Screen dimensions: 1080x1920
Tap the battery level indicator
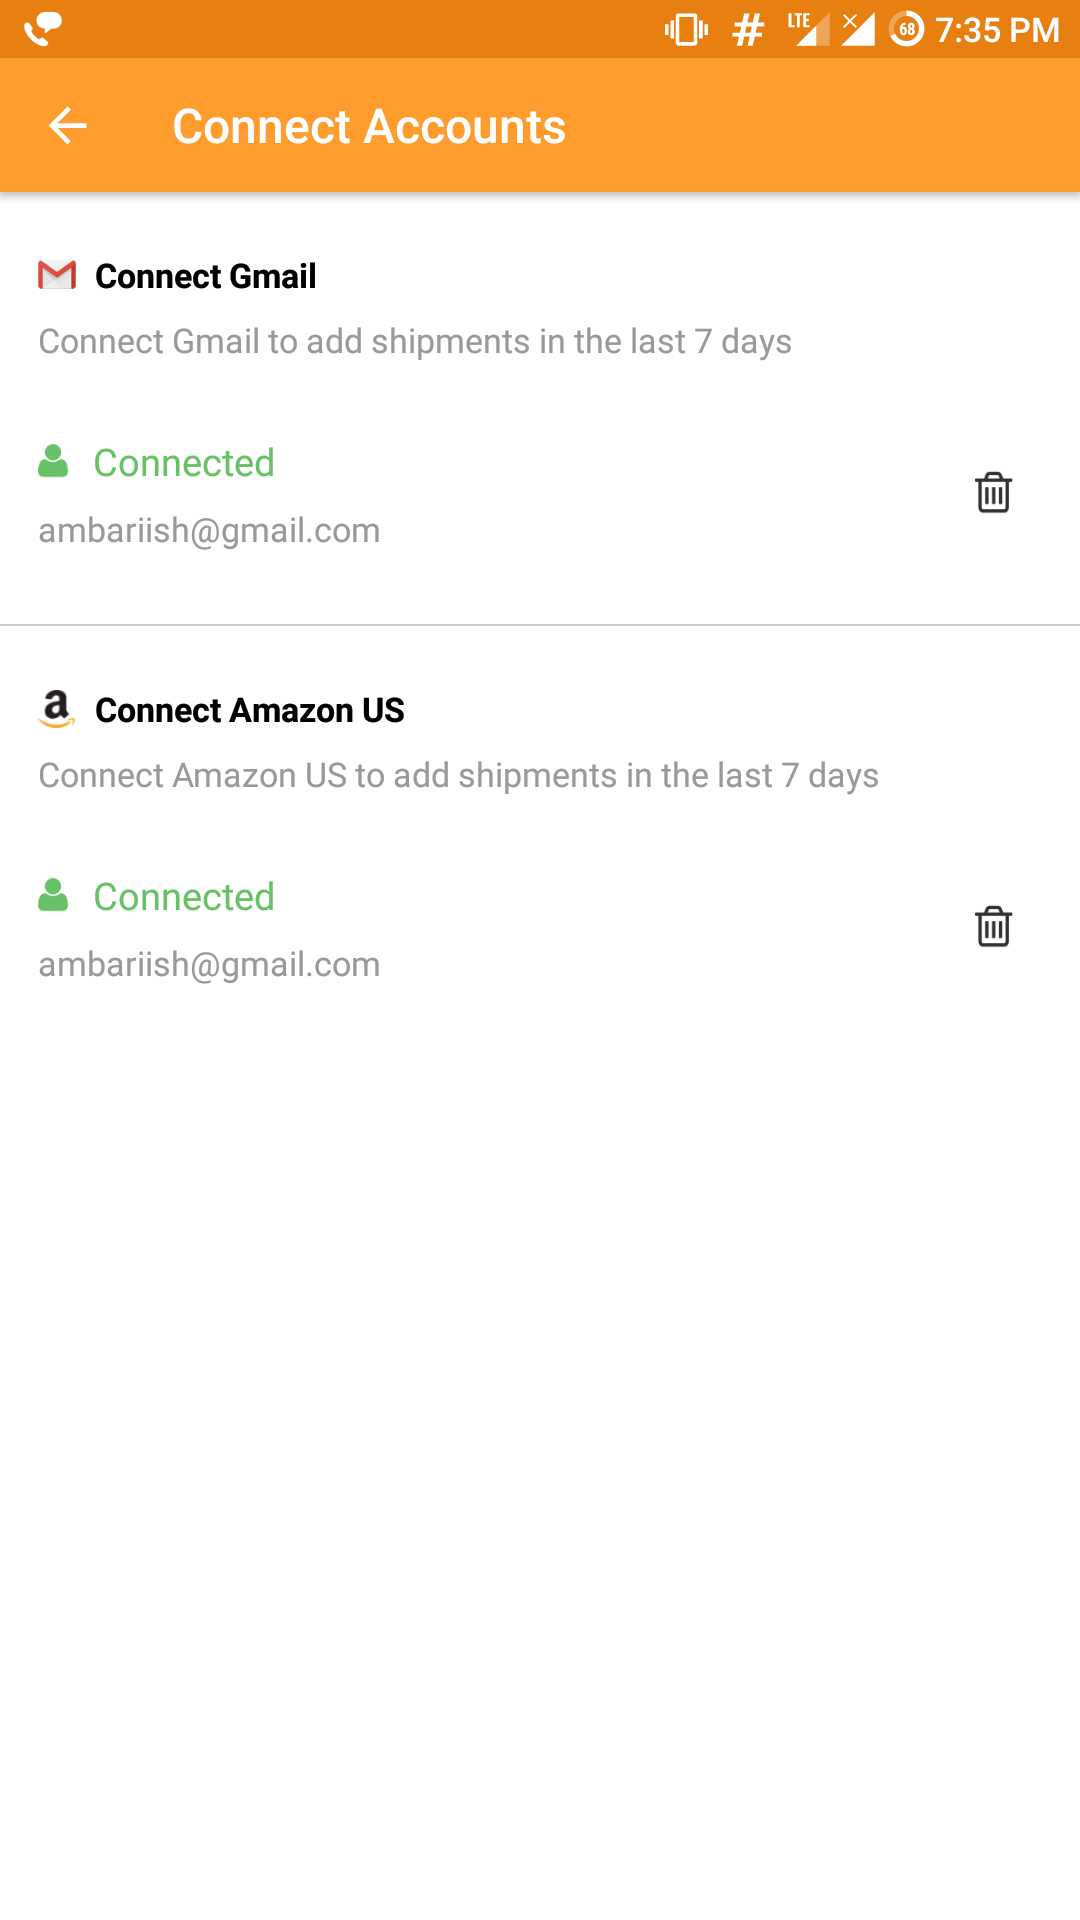point(906,29)
